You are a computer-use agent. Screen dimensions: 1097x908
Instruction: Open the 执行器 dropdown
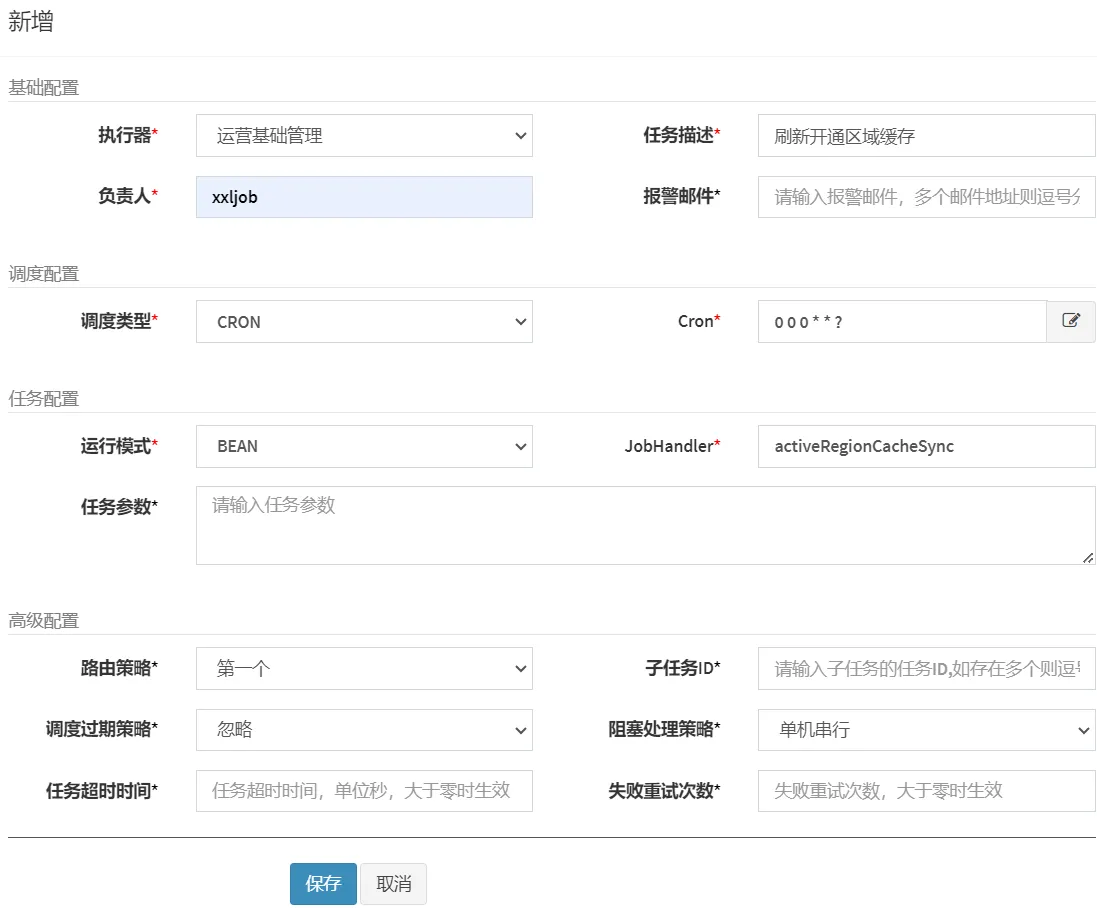click(x=364, y=136)
